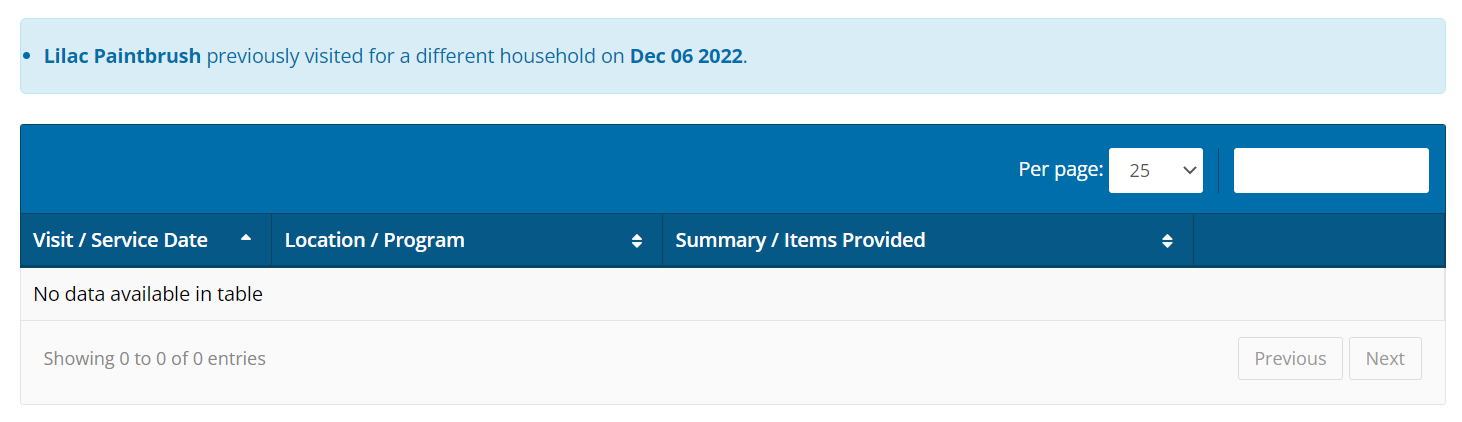Click the "Showing 0 to 0 of 0 entries" text
Viewport: 1462px width, 422px height.
point(155,358)
